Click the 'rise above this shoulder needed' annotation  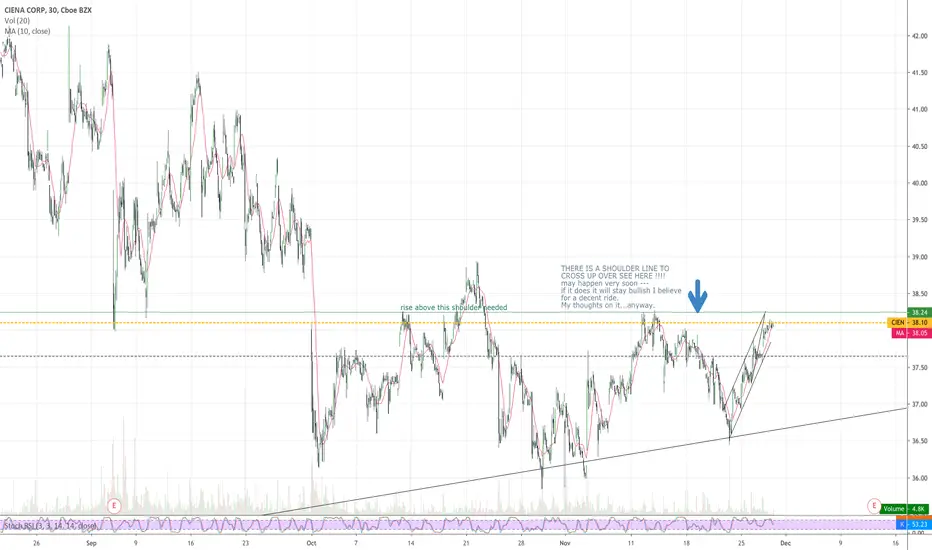[x=454, y=307]
